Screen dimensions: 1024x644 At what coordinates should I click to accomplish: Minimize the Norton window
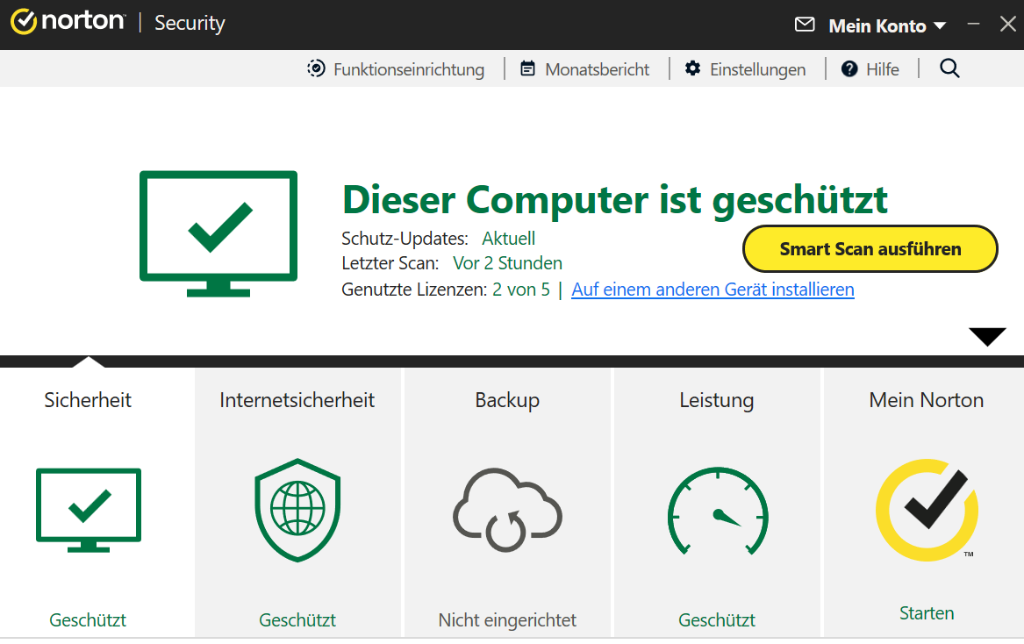point(974,24)
